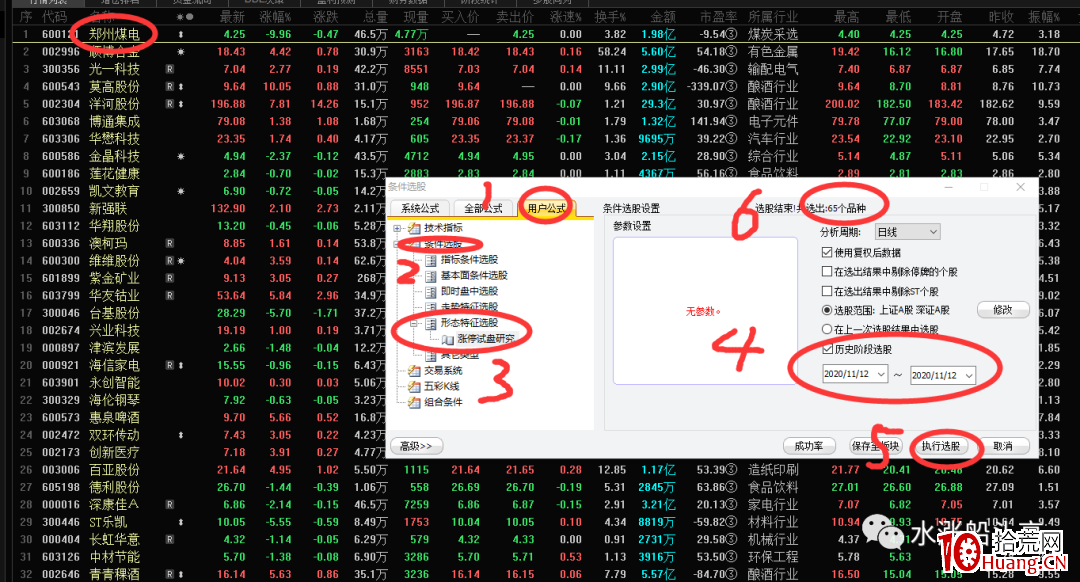Click the 技术指标 folder icon in tree
This screenshot has width=1080, height=582.
(414, 228)
